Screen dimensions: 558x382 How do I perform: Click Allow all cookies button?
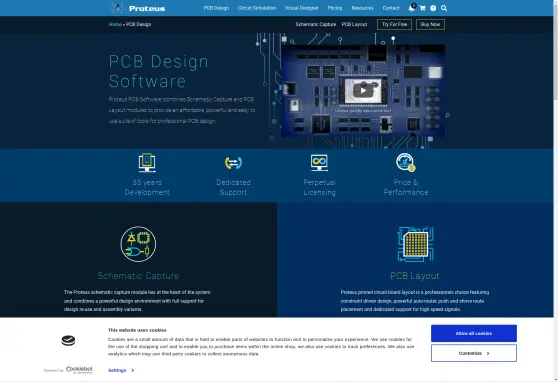point(474,333)
